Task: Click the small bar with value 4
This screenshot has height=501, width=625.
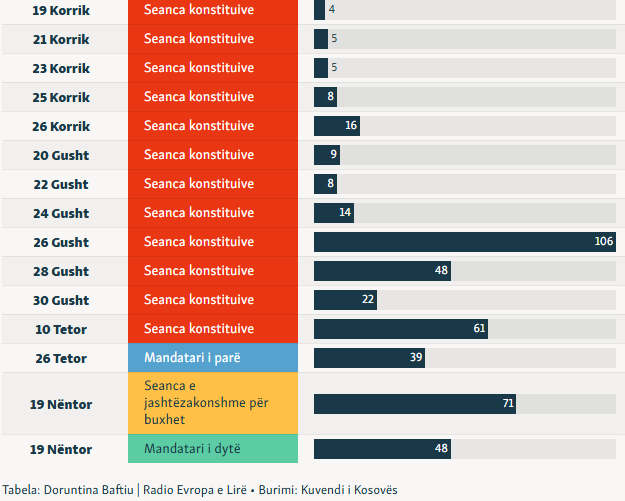Action: click(x=319, y=10)
